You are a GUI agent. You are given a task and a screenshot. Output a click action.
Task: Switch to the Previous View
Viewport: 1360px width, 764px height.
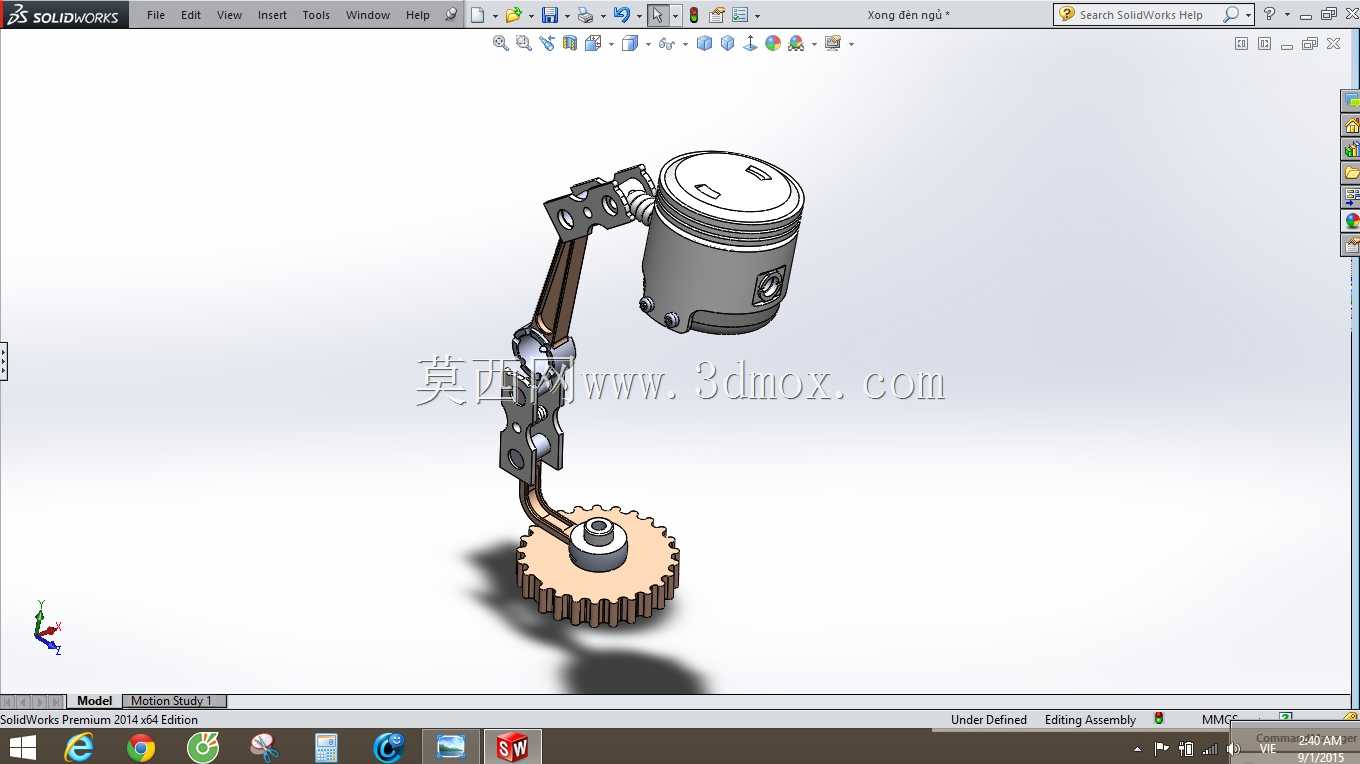point(546,43)
